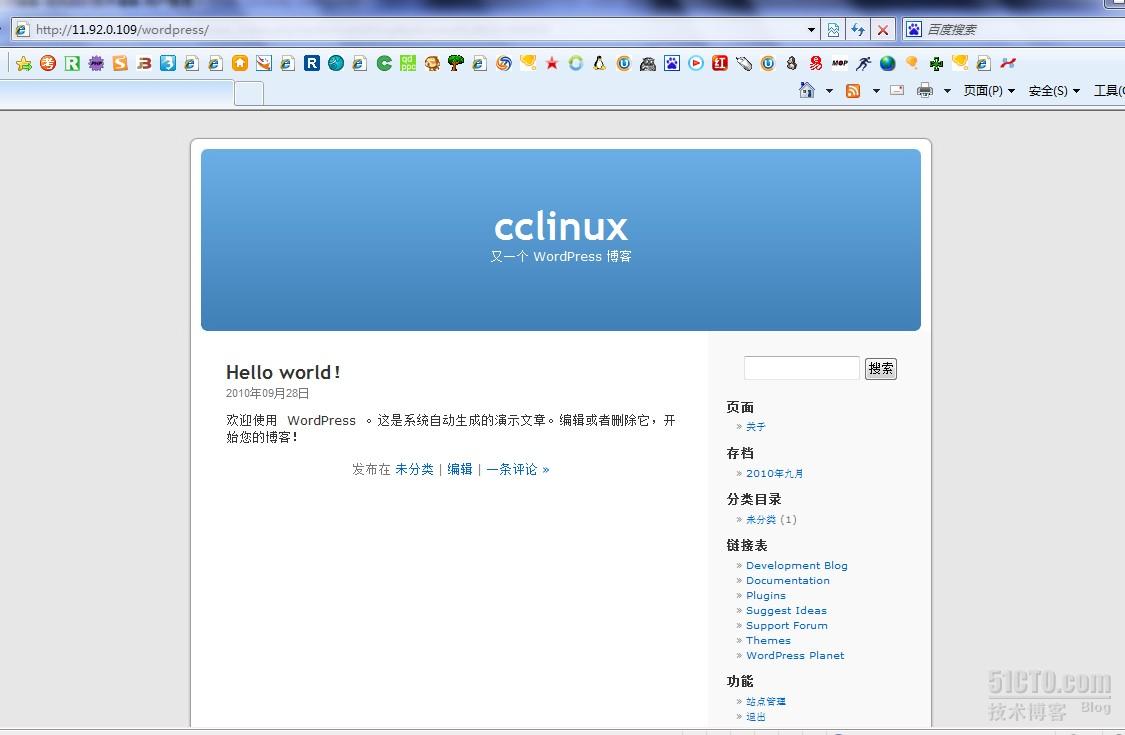
Task: Open the 站点管理 site admin link
Action: [766, 701]
